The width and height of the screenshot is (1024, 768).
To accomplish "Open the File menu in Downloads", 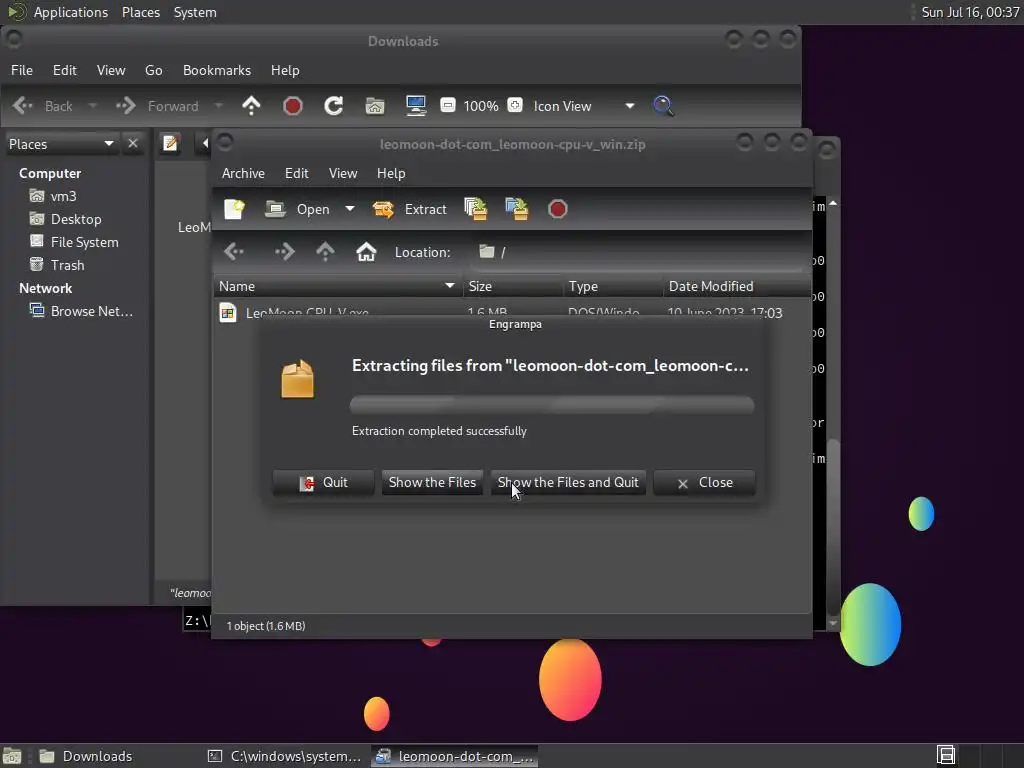I will pyautogui.click(x=22, y=70).
